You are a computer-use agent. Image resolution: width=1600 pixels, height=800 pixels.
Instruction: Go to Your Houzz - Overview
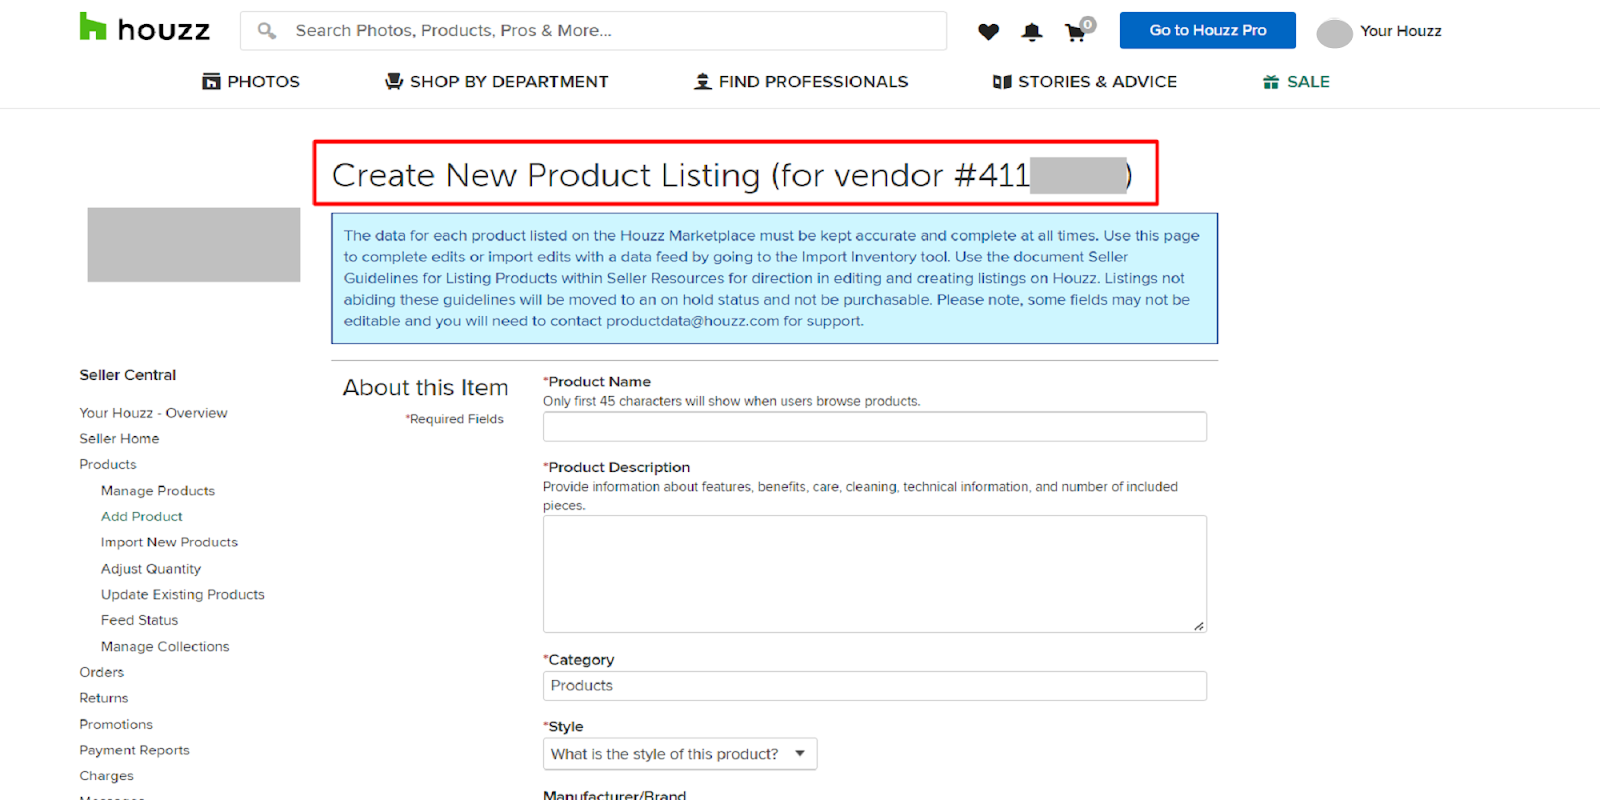click(x=153, y=413)
